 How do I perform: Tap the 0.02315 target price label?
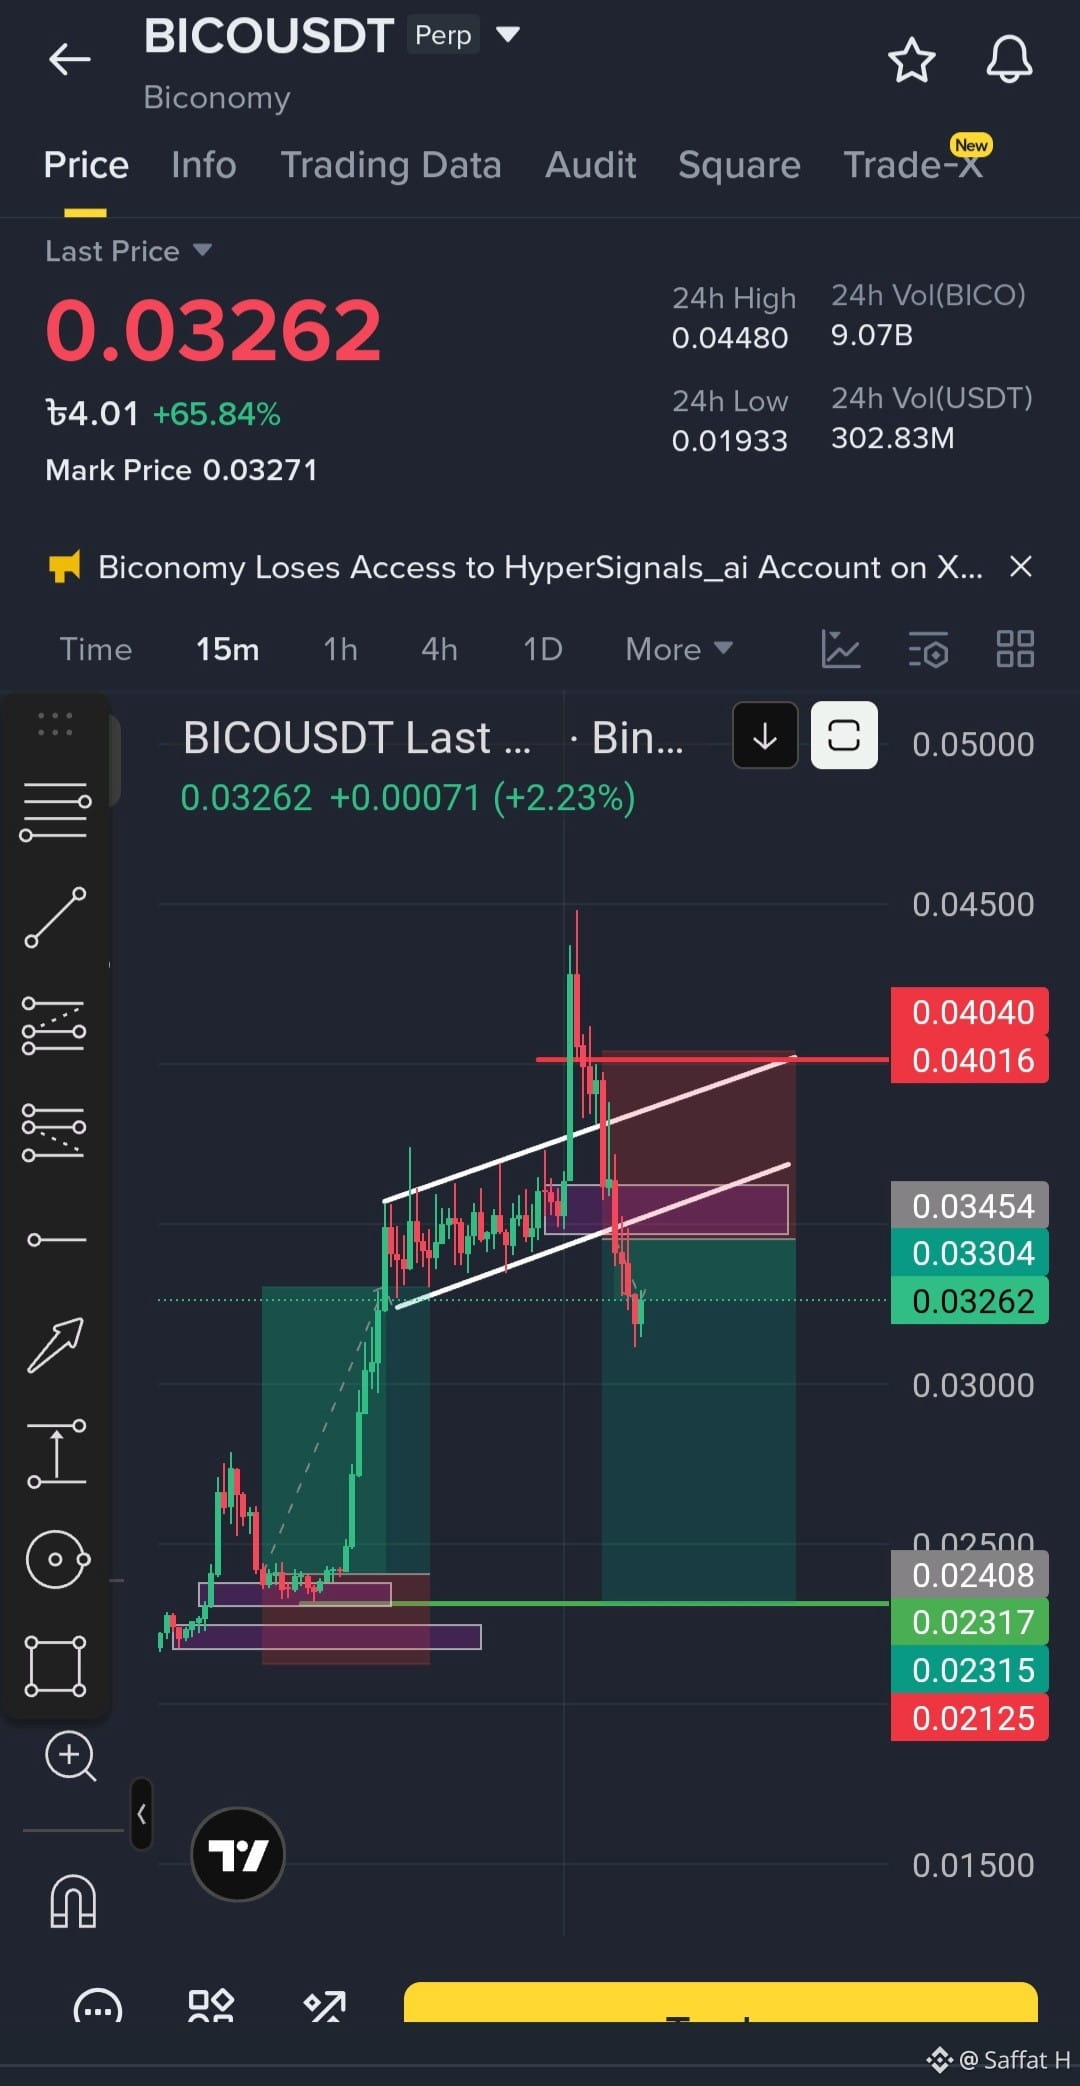coord(970,1670)
